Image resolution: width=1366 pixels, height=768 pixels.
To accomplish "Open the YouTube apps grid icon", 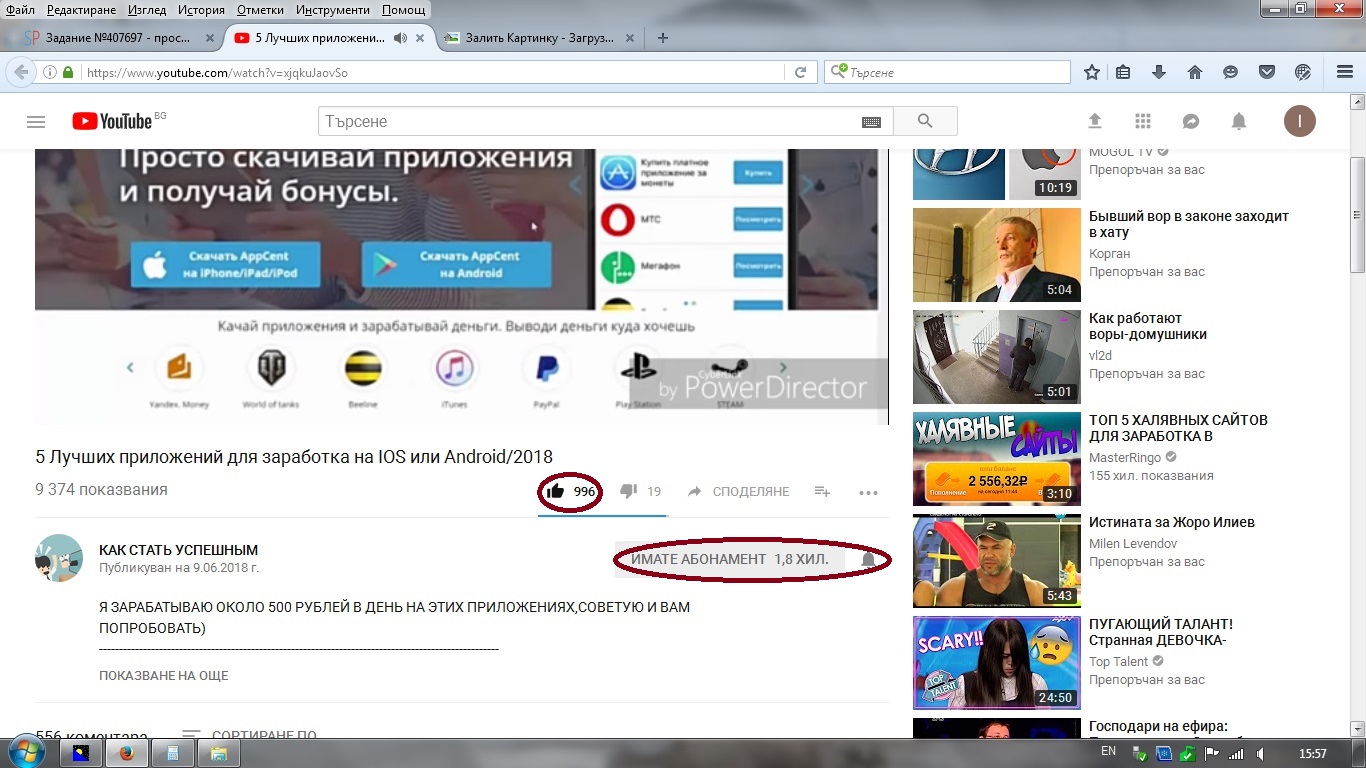I will tap(1143, 121).
